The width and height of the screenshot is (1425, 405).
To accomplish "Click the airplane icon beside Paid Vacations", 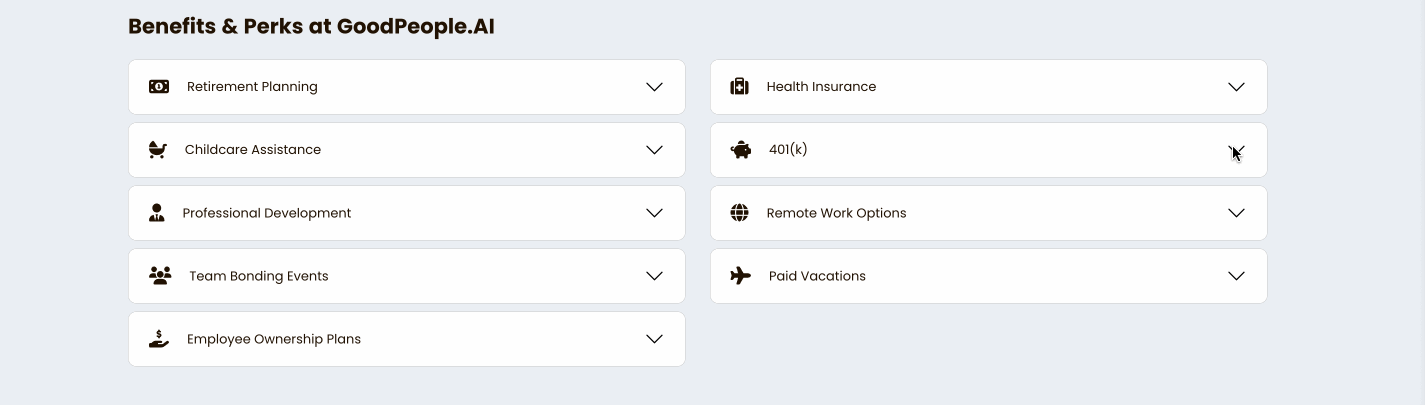I will coord(741,276).
